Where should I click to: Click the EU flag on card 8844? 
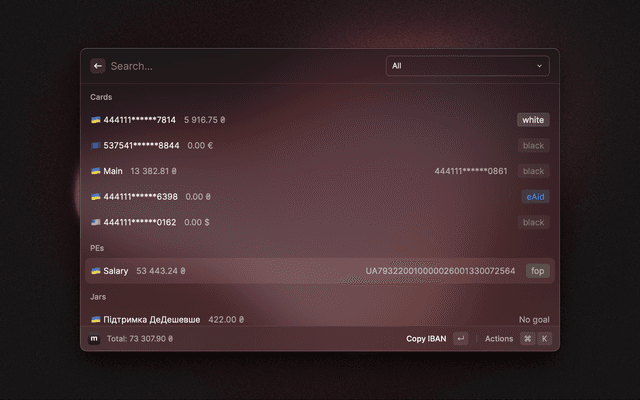coord(96,146)
